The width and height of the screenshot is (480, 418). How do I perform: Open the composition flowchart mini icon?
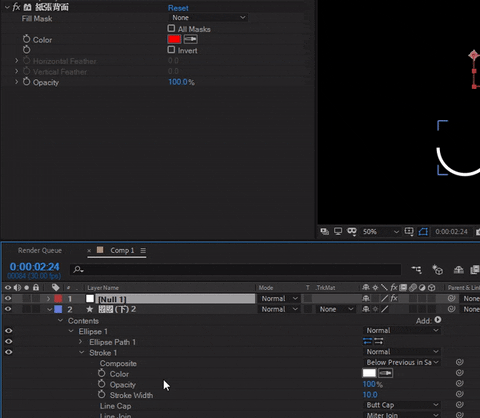pos(417,269)
